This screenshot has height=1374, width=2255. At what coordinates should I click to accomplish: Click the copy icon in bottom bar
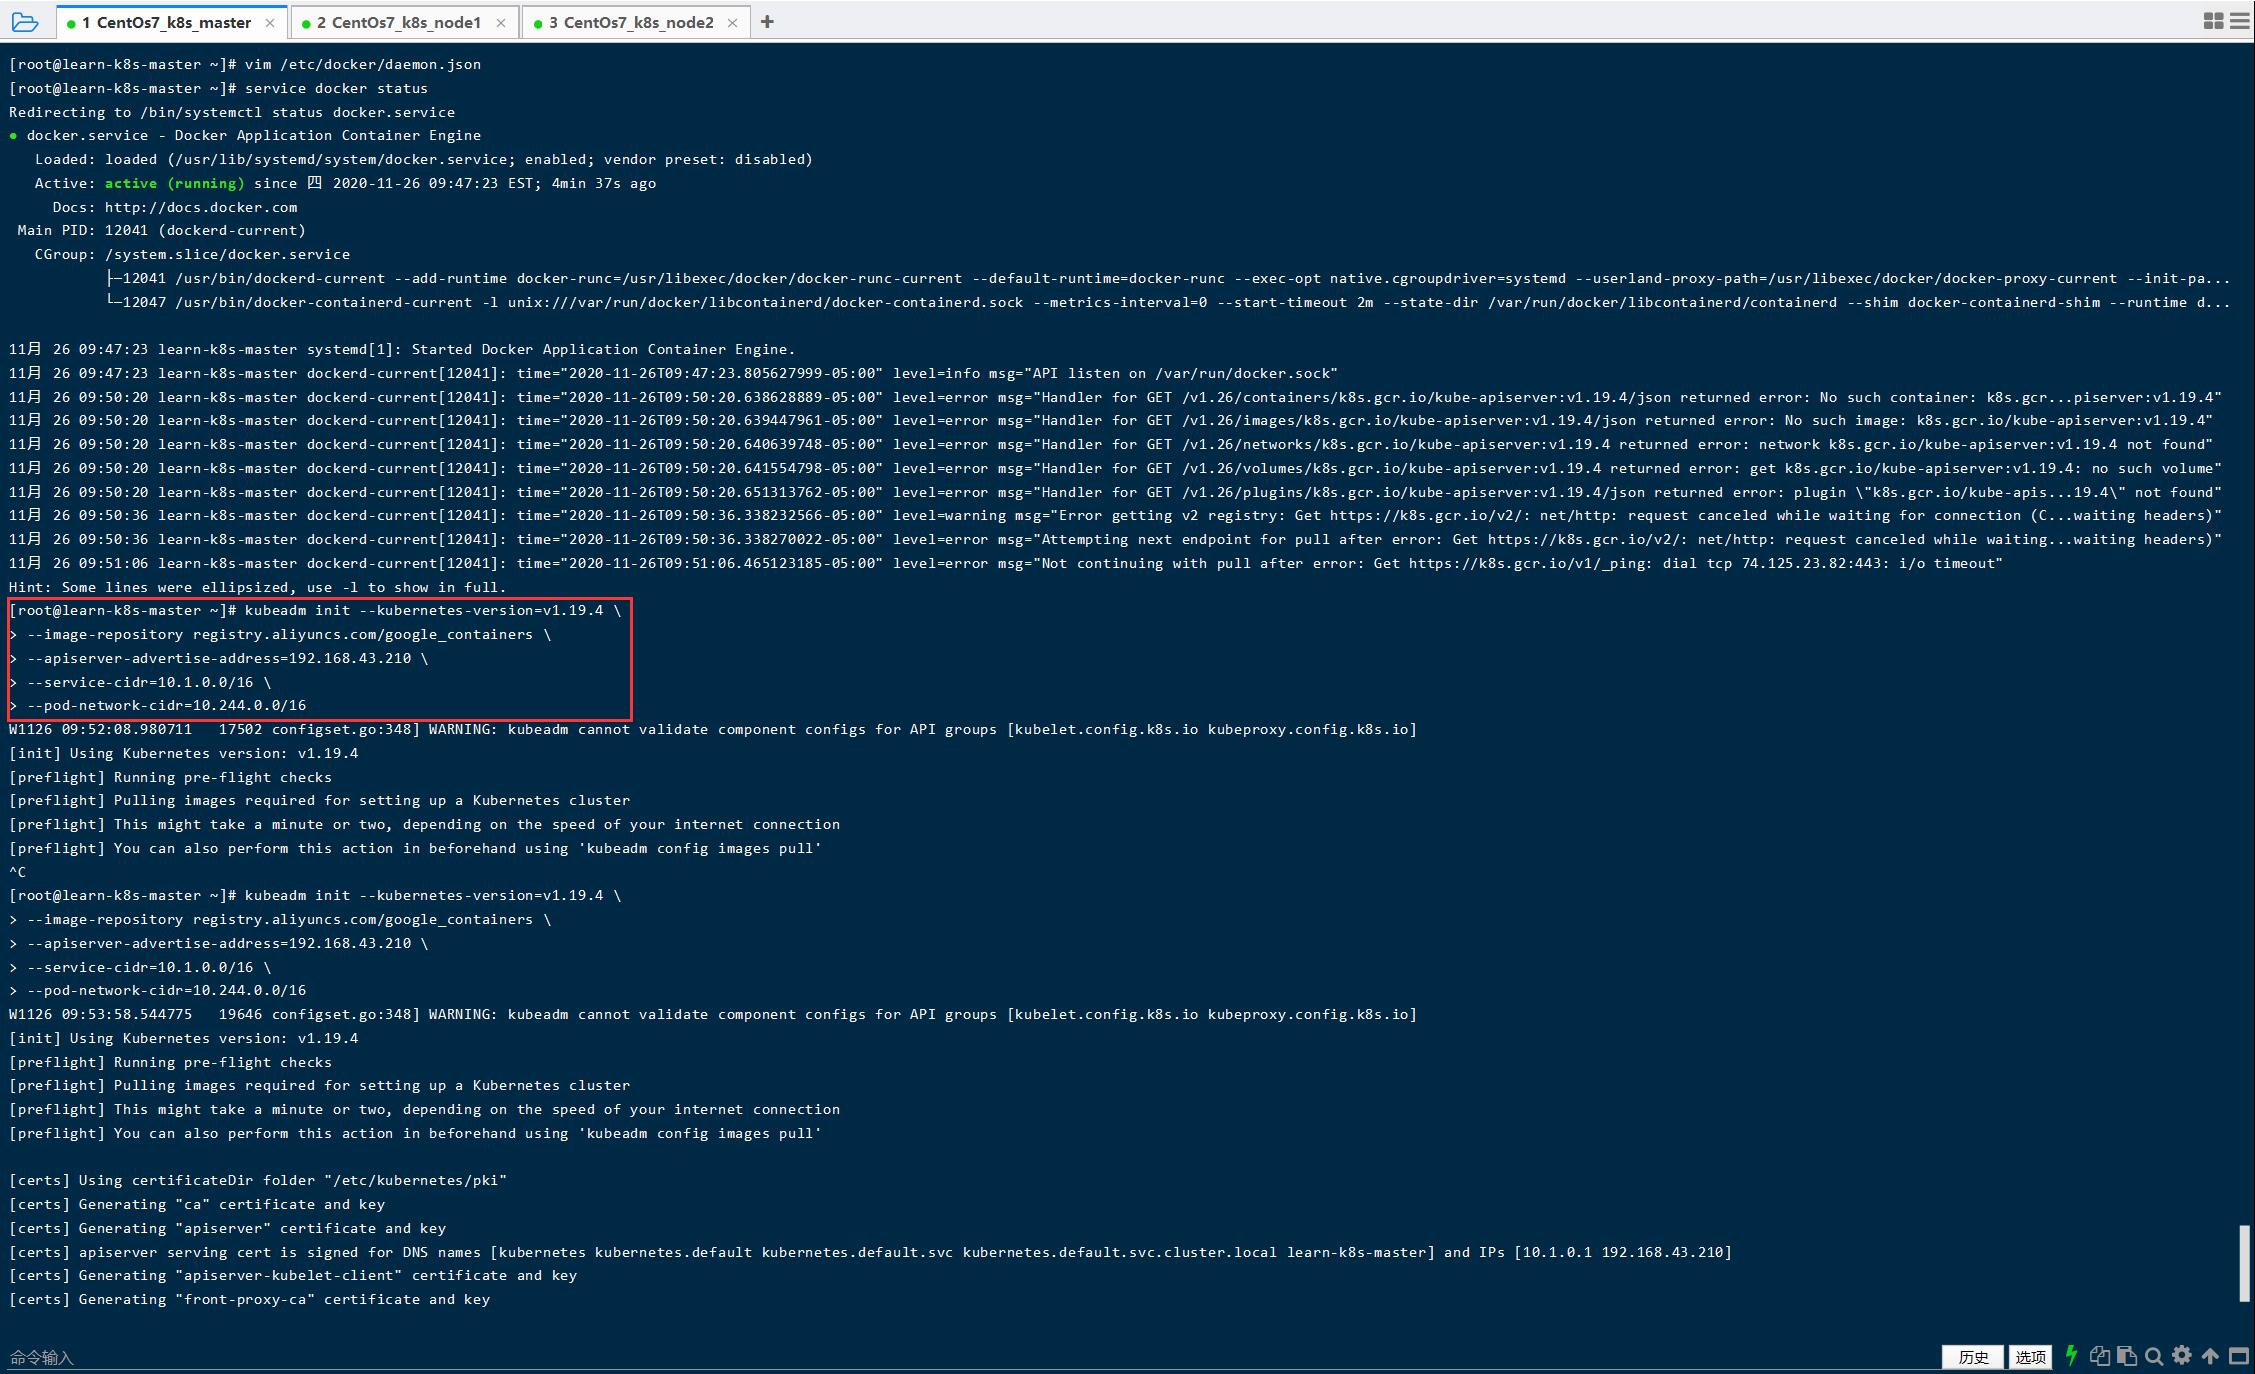tap(2099, 1356)
